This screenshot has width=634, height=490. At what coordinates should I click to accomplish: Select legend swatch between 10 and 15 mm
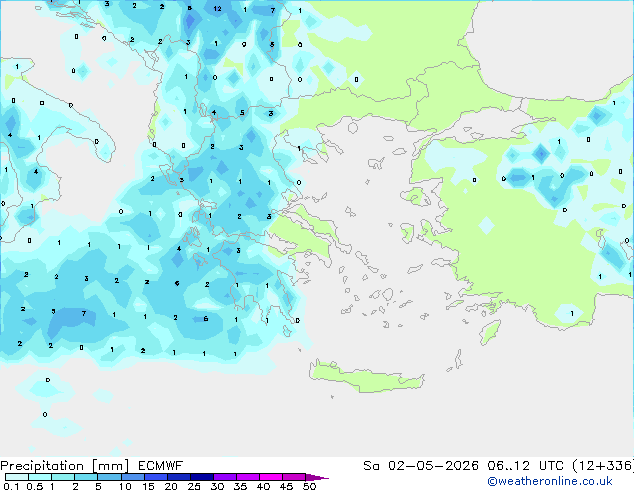pos(132,477)
